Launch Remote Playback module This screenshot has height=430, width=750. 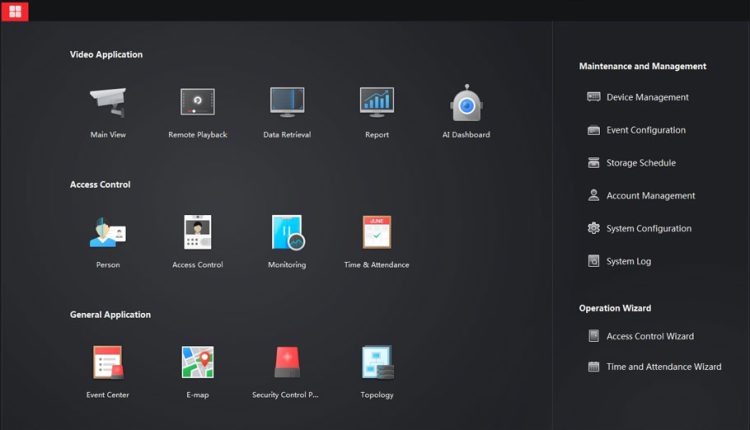[197, 102]
